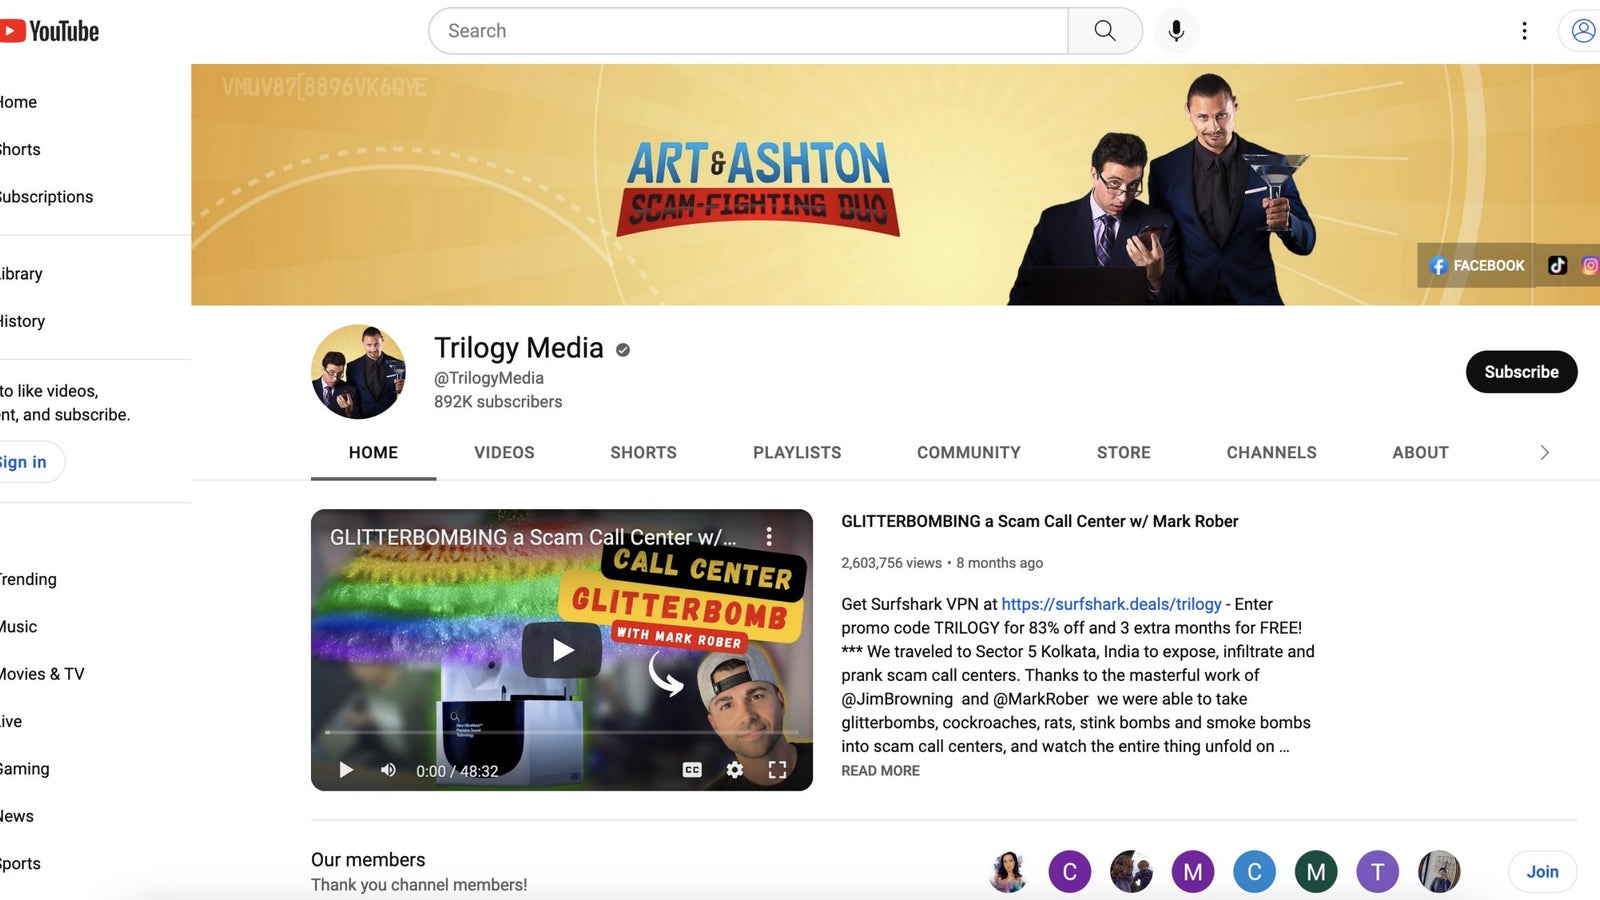Open the three-dot settings menu in header
The image size is (1600, 900).
pyautogui.click(x=1524, y=31)
